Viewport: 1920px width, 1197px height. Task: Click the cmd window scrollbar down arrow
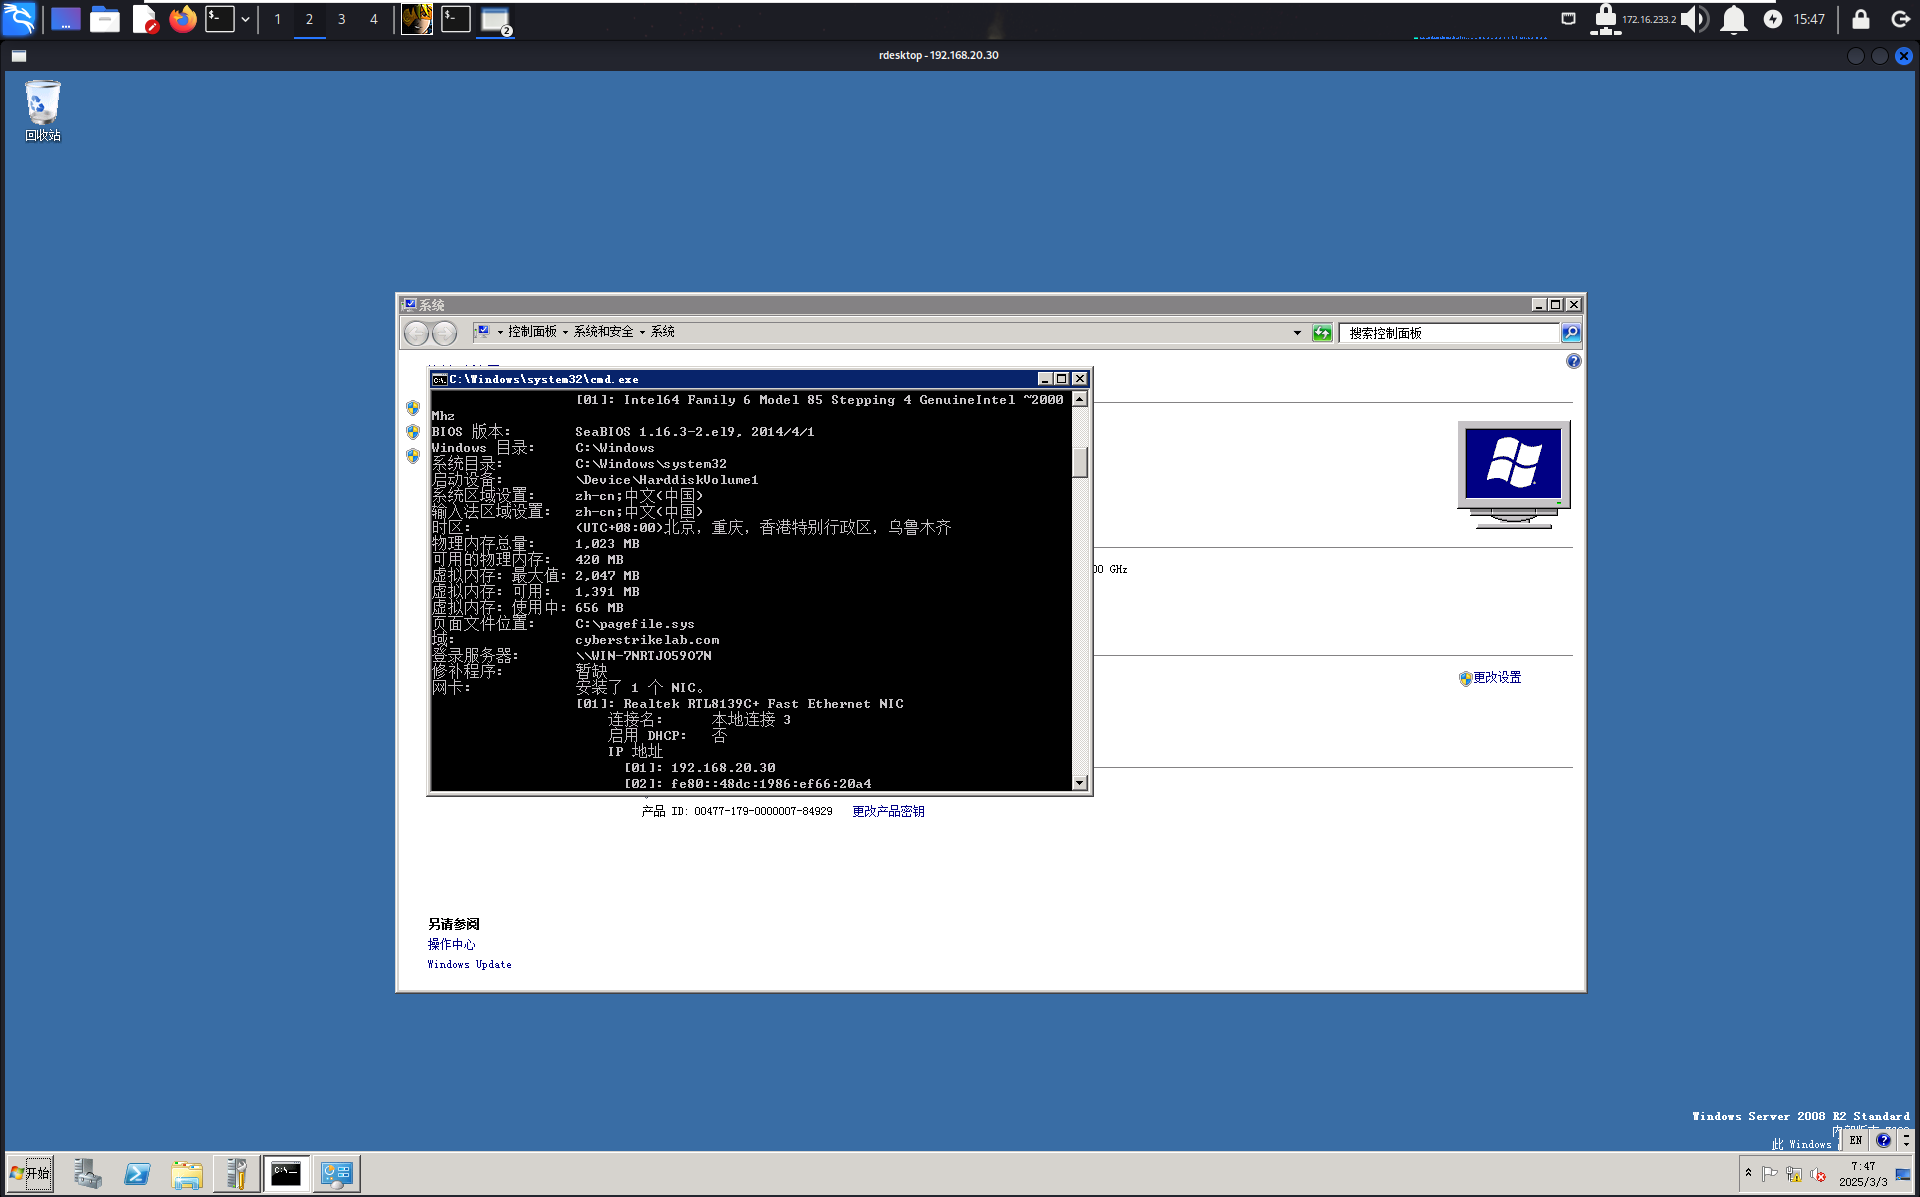(1080, 783)
